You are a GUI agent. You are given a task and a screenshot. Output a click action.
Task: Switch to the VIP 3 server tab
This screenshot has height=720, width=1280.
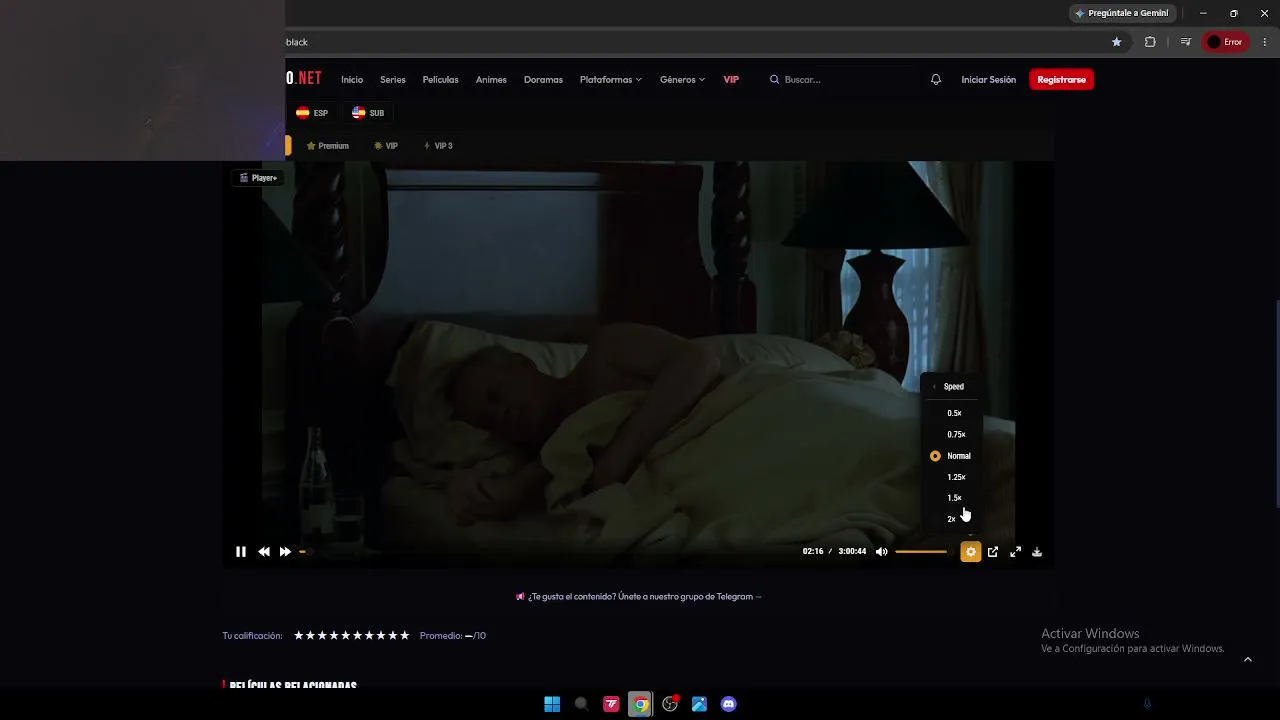tap(438, 146)
